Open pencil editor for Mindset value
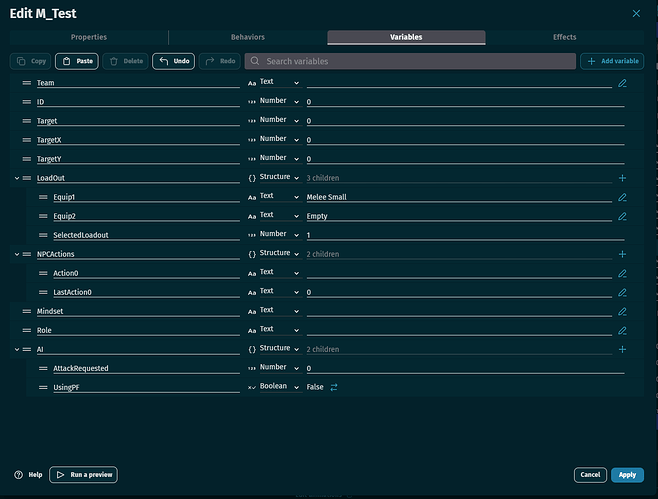This screenshot has height=499, width=658. click(x=622, y=311)
